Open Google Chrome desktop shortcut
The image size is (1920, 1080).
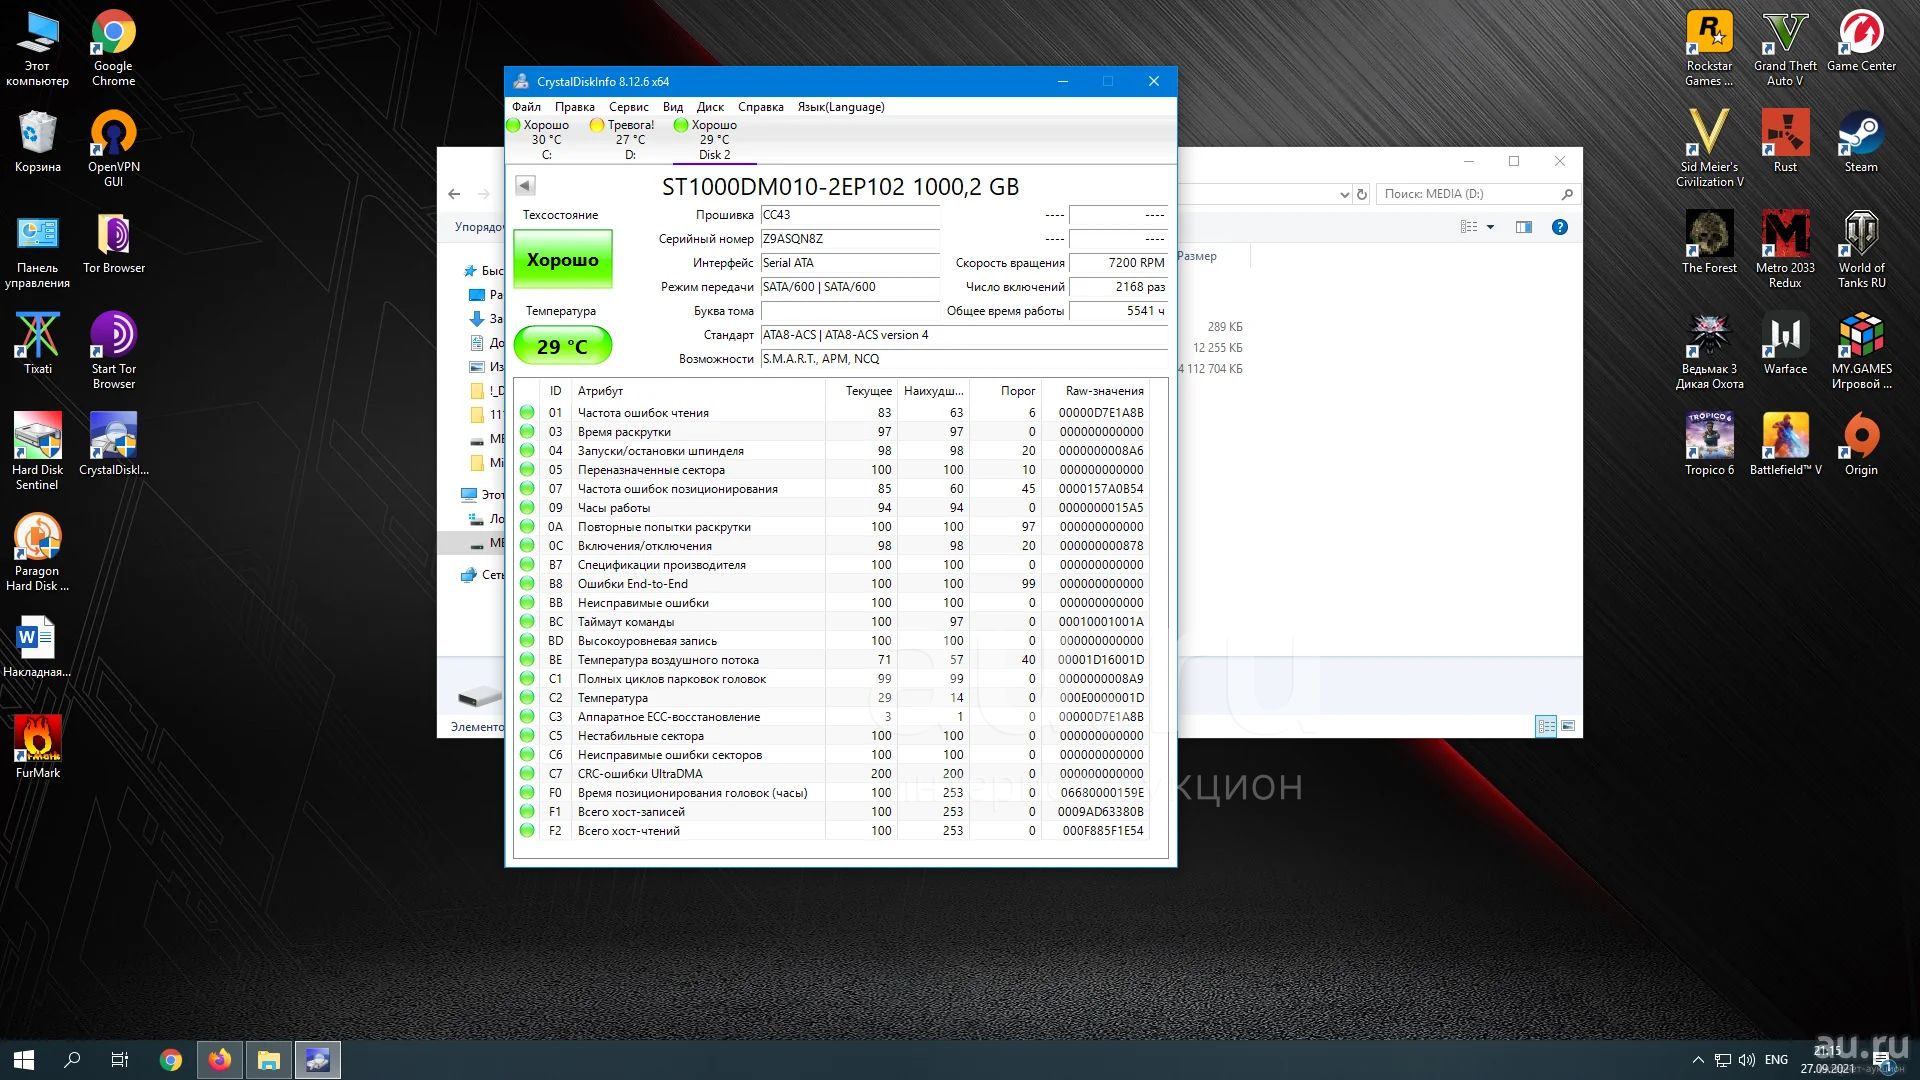[x=113, y=48]
